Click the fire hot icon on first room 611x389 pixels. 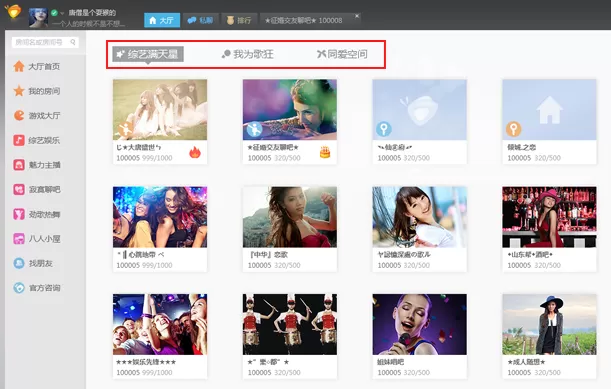coord(195,152)
